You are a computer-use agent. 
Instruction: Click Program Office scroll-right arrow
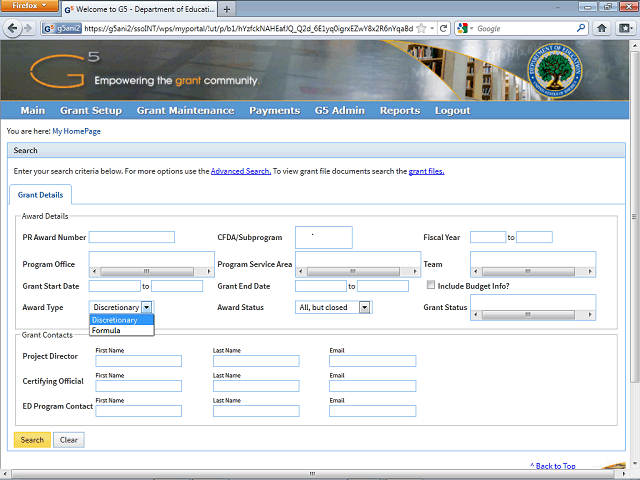click(209, 271)
